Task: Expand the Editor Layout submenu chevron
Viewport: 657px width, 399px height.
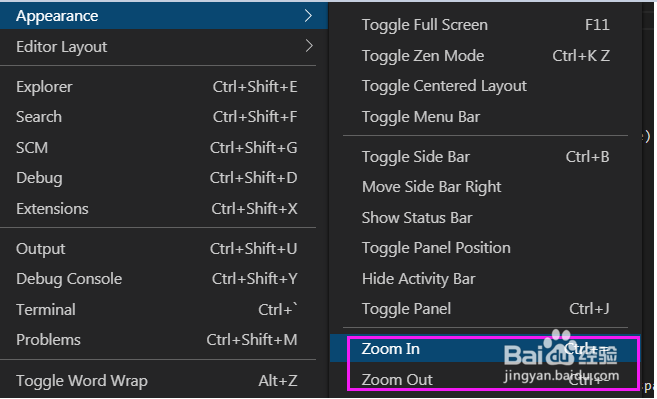Action: tap(309, 46)
